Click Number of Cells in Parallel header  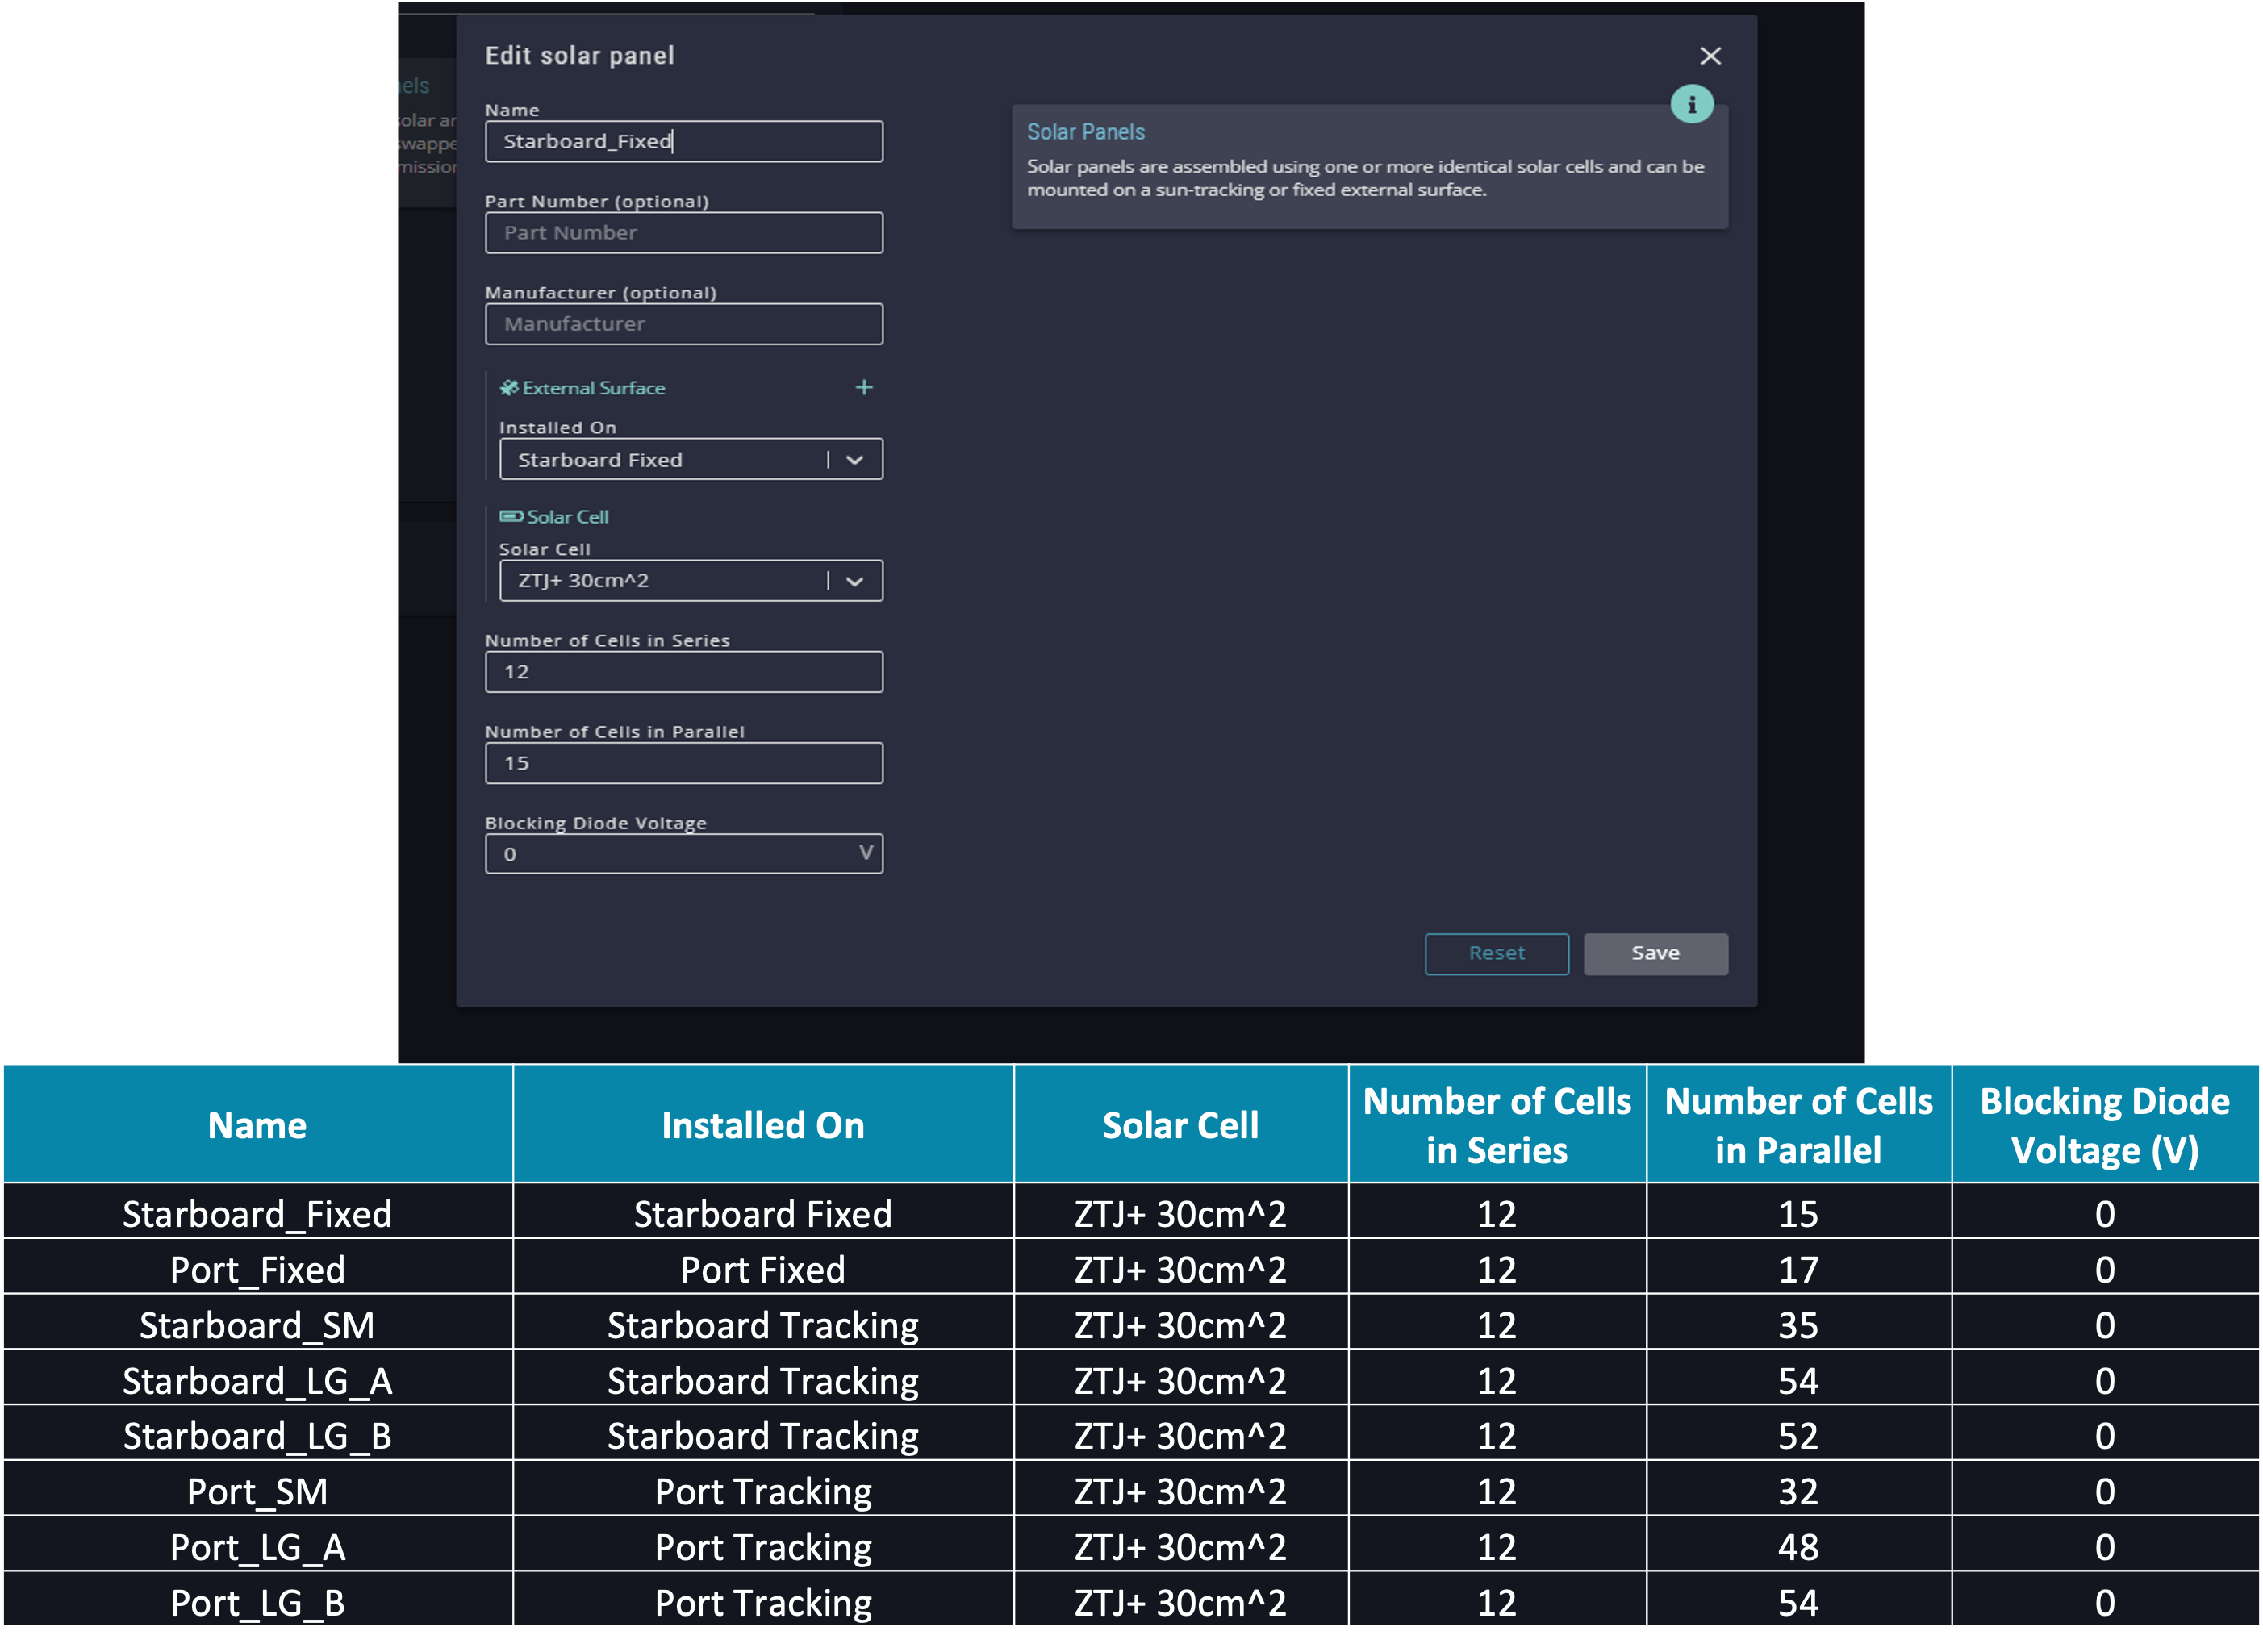tap(1798, 1125)
